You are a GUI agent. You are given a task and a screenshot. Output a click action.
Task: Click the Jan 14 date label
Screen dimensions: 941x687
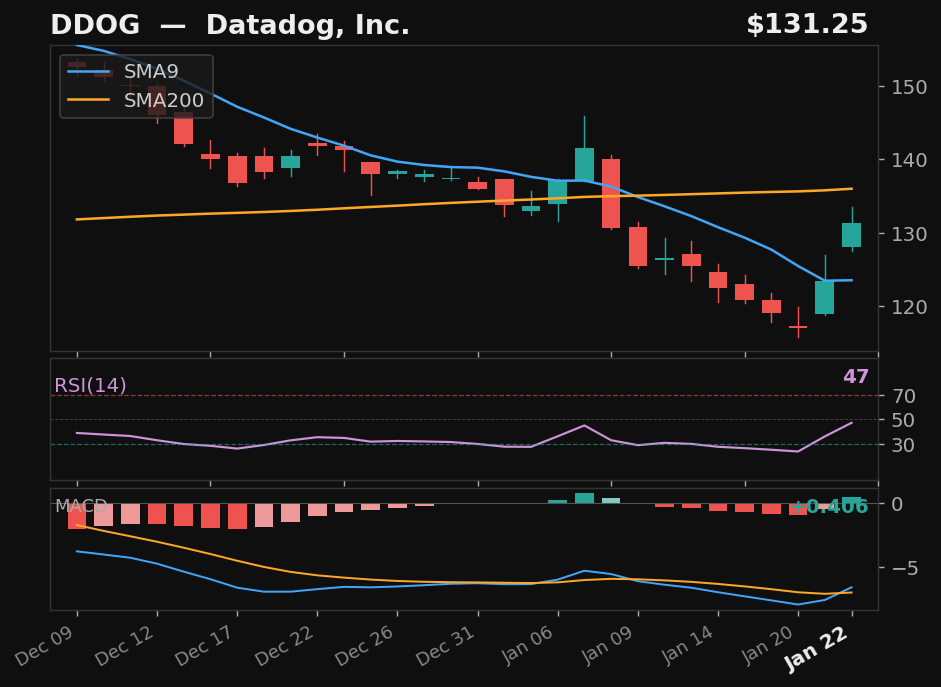tap(688, 646)
